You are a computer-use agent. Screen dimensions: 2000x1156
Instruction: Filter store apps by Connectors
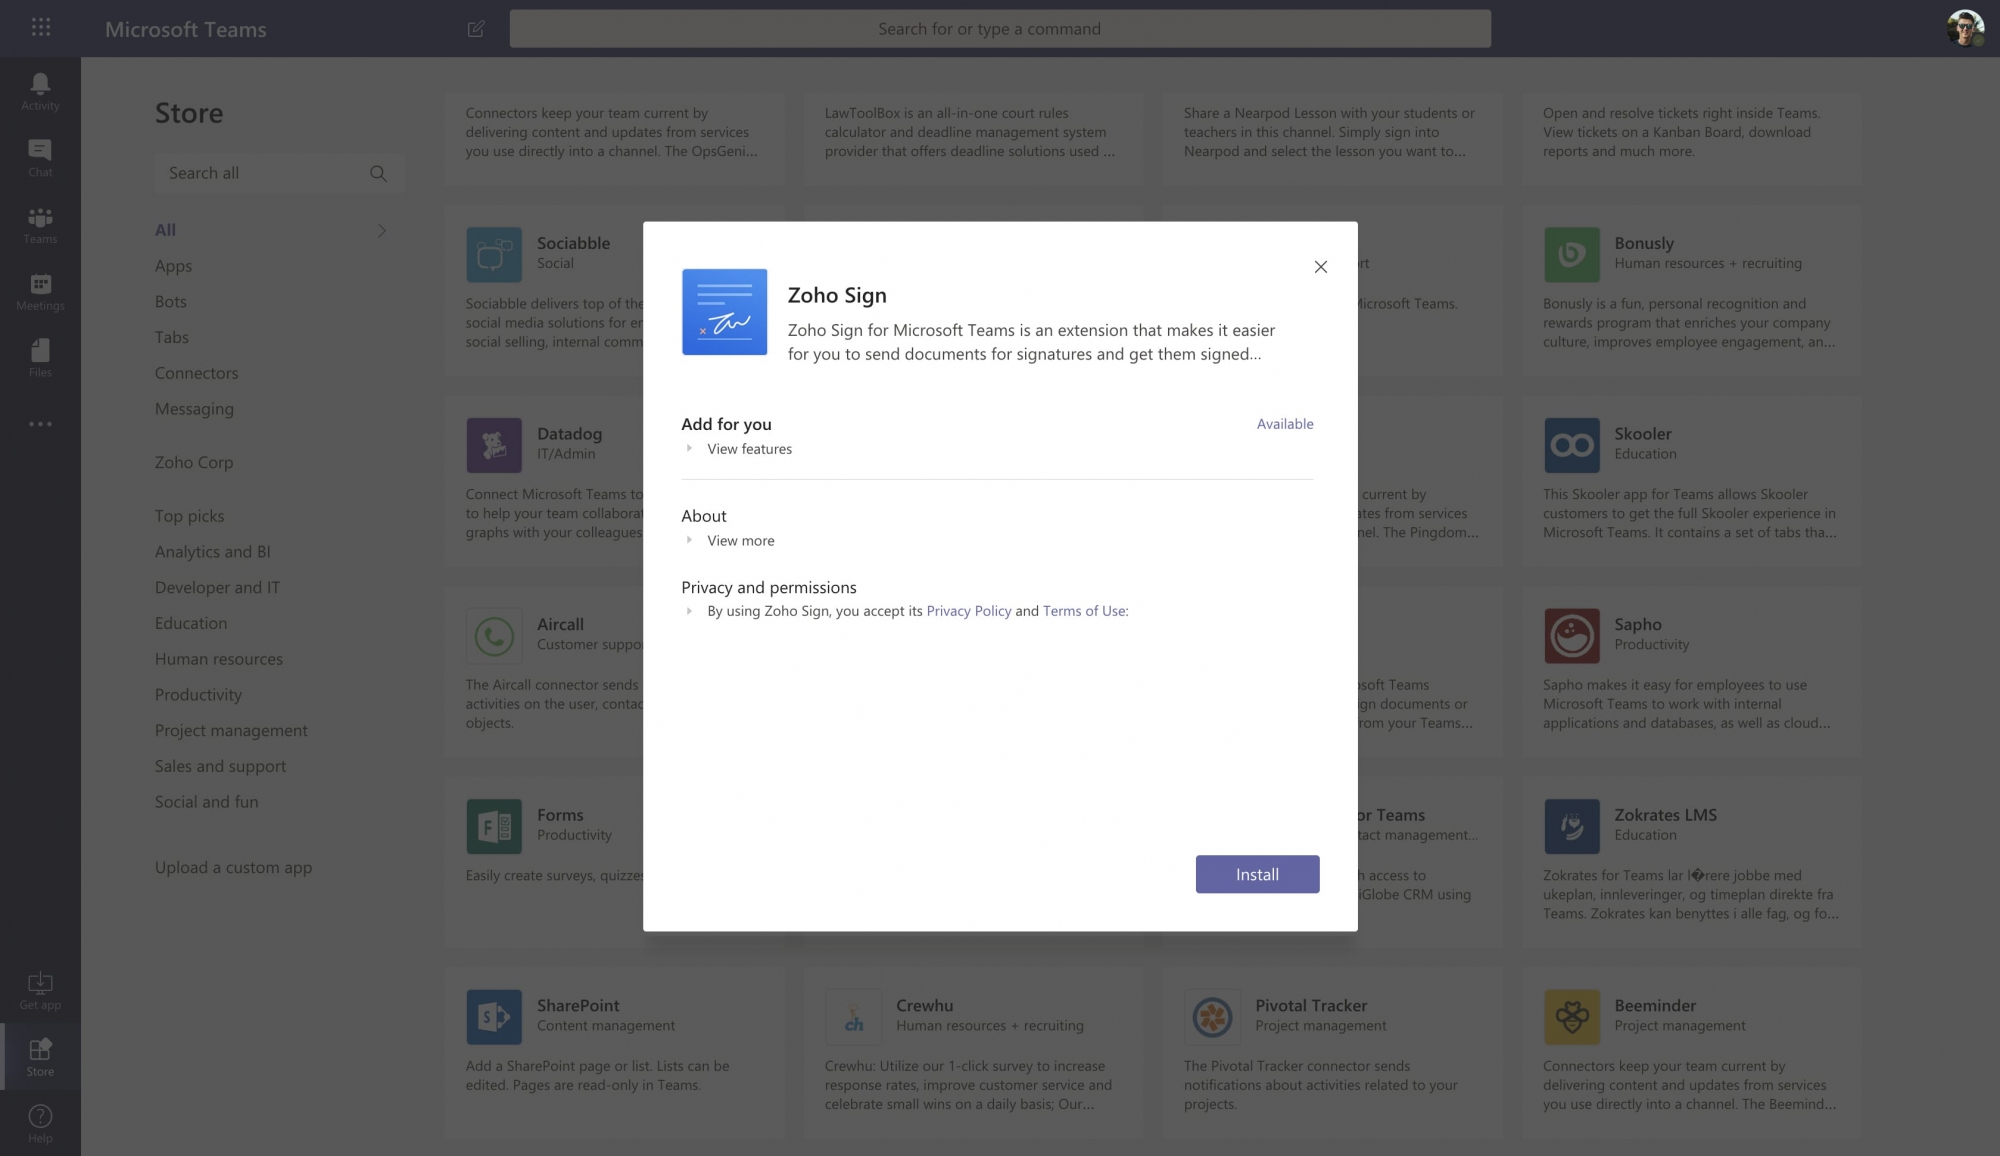click(196, 372)
